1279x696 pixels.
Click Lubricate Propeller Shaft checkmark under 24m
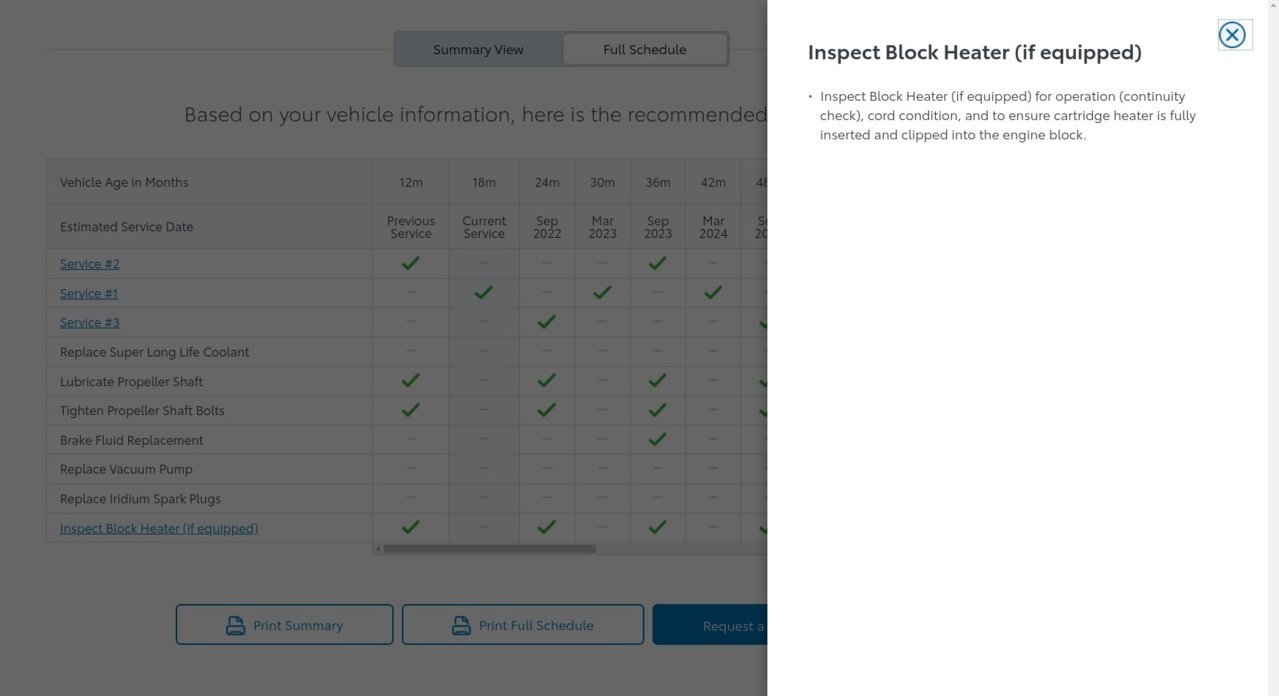point(546,380)
